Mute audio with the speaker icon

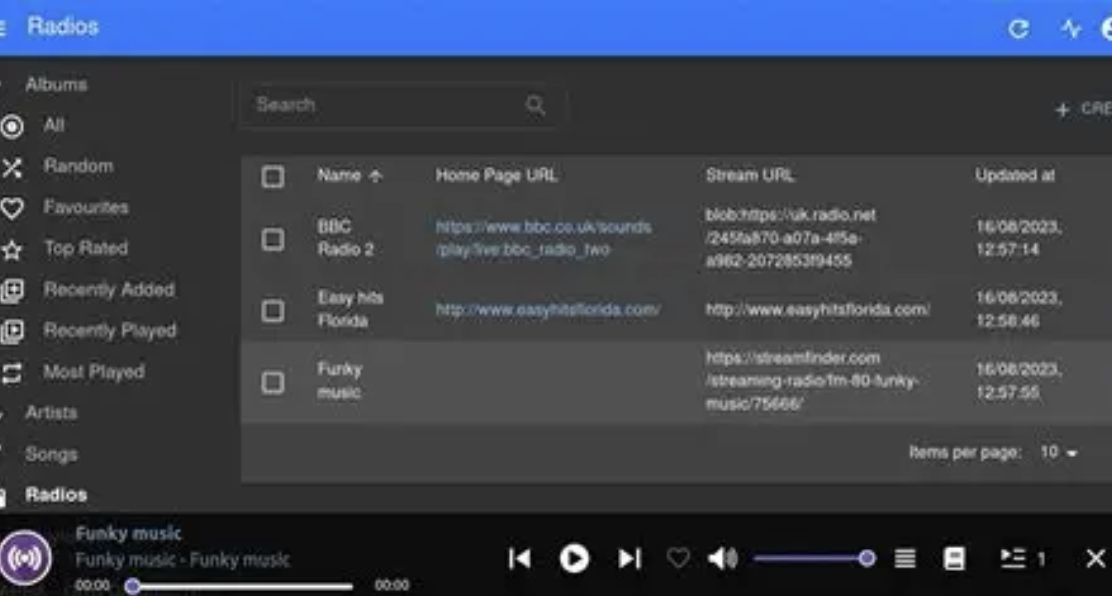point(721,559)
